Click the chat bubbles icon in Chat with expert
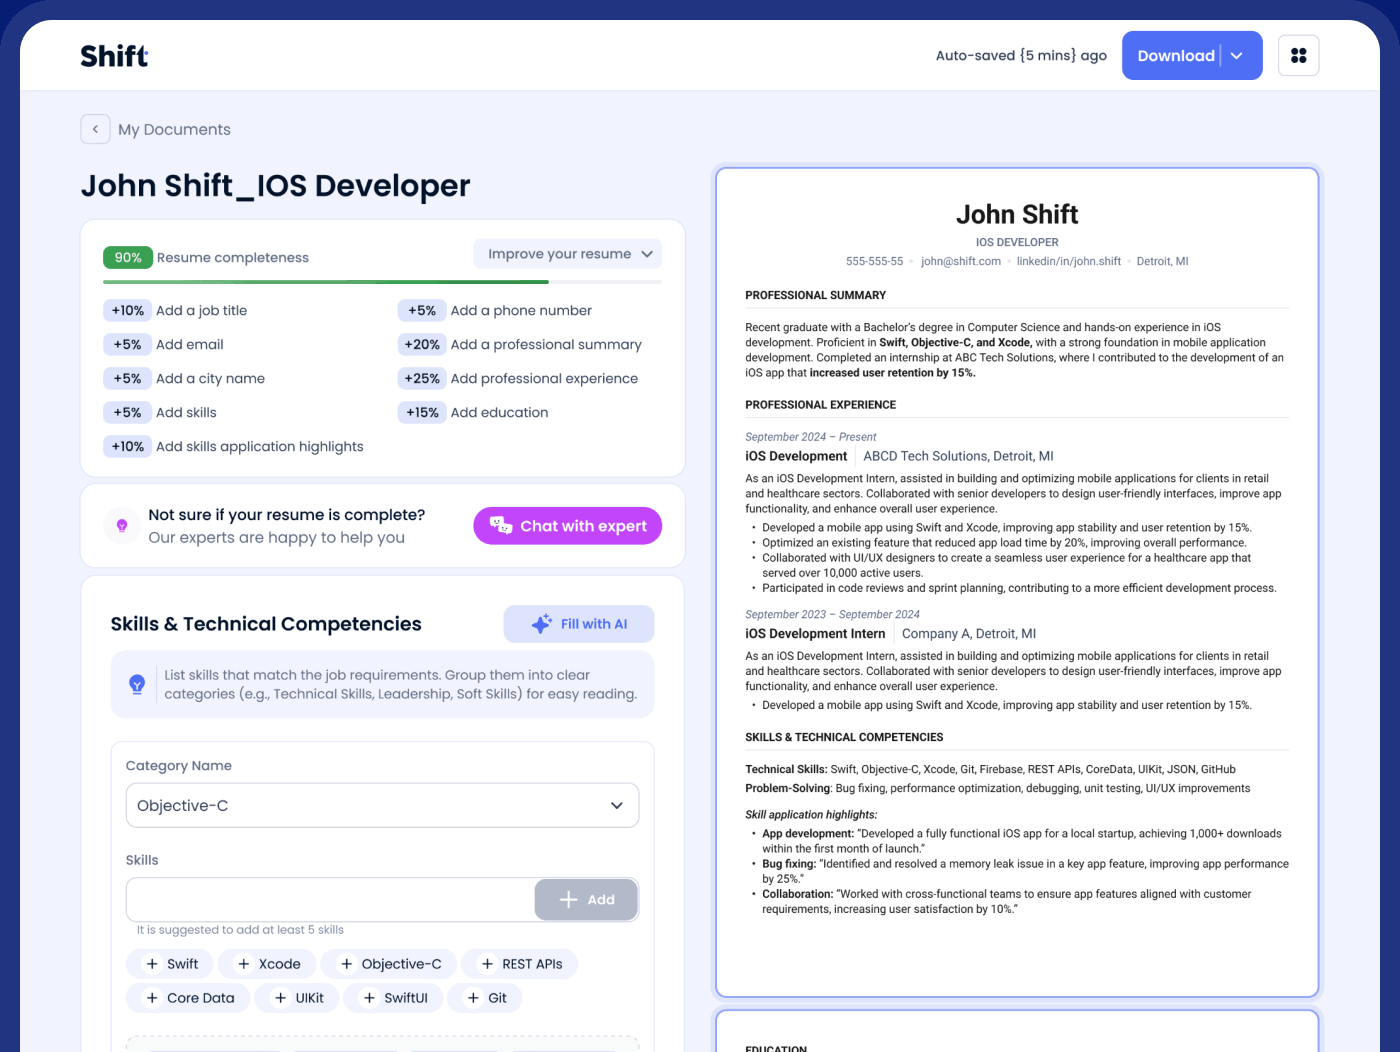This screenshot has height=1052, width=1400. pyautogui.click(x=501, y=525)
